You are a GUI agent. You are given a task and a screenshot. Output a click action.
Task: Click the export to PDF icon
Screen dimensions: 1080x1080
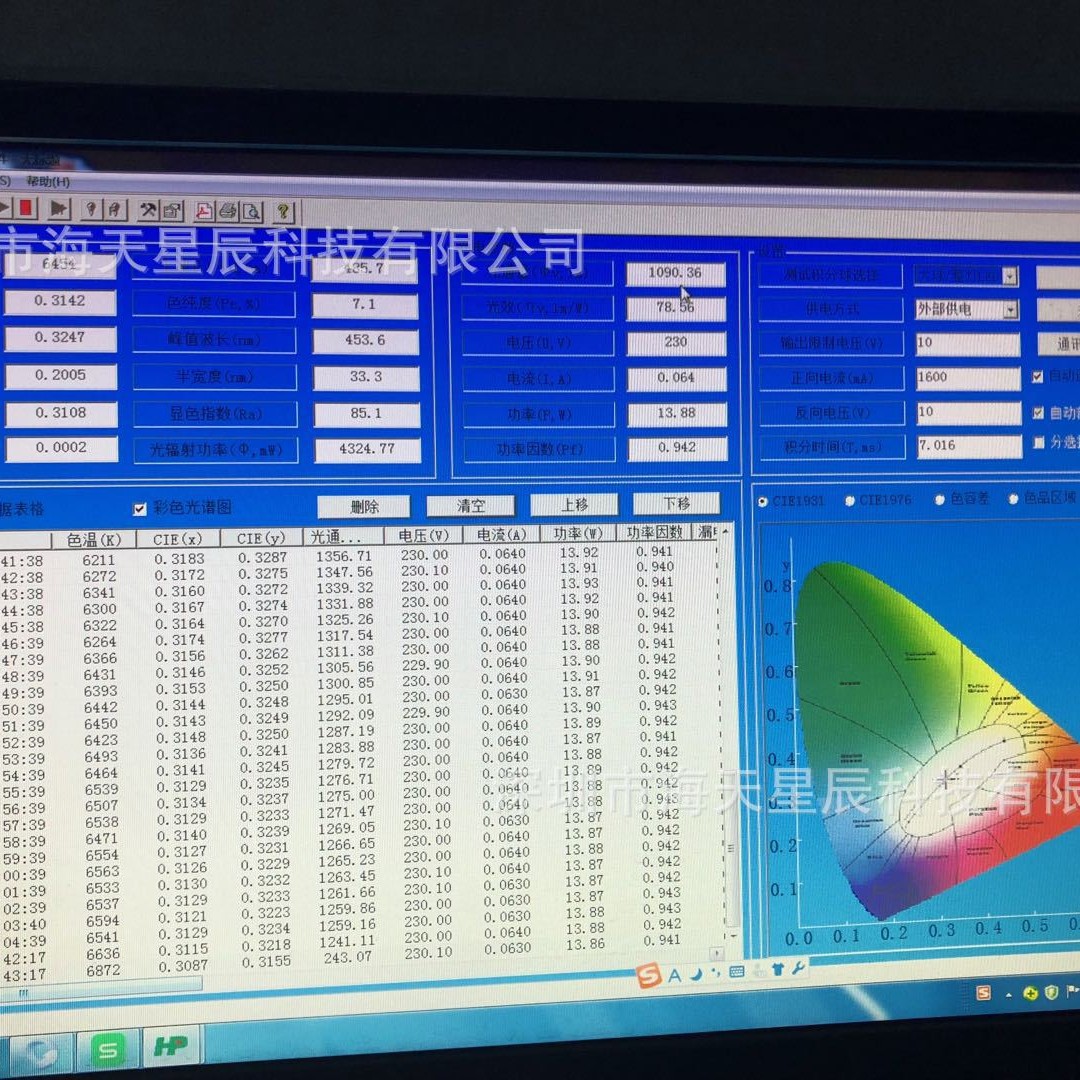tap(204, 211)
